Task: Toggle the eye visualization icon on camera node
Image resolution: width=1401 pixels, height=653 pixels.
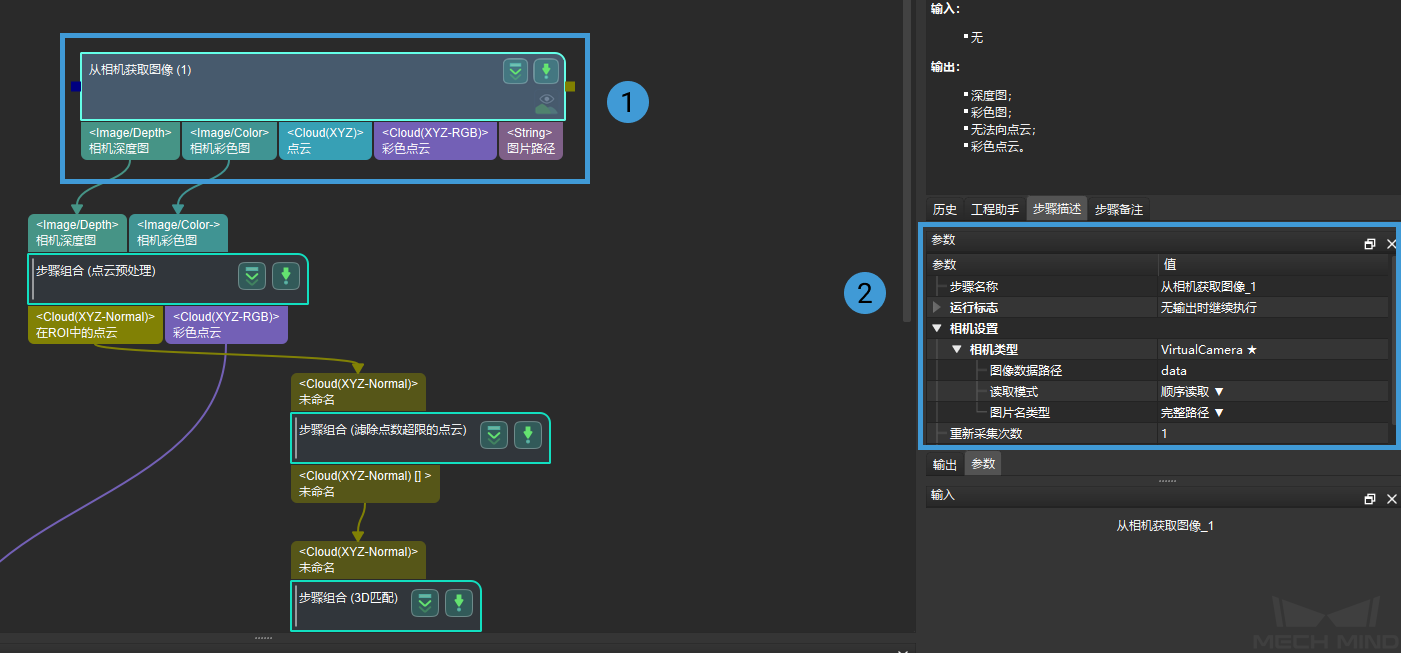Action: [x=546, y=101]
